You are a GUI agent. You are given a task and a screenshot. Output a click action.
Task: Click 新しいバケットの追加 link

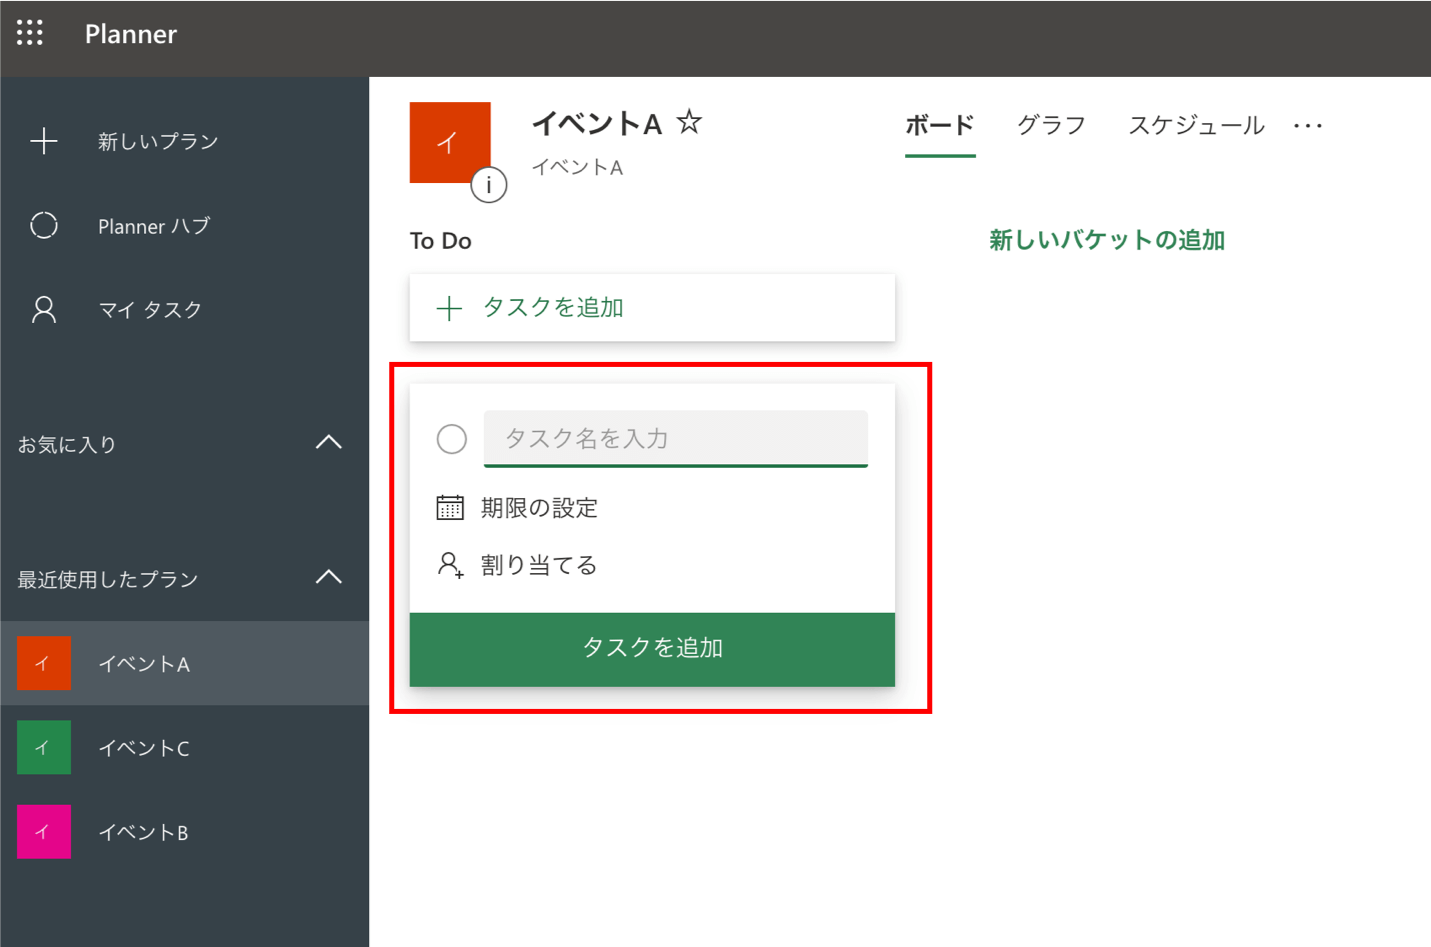[x=1107, y=241]
